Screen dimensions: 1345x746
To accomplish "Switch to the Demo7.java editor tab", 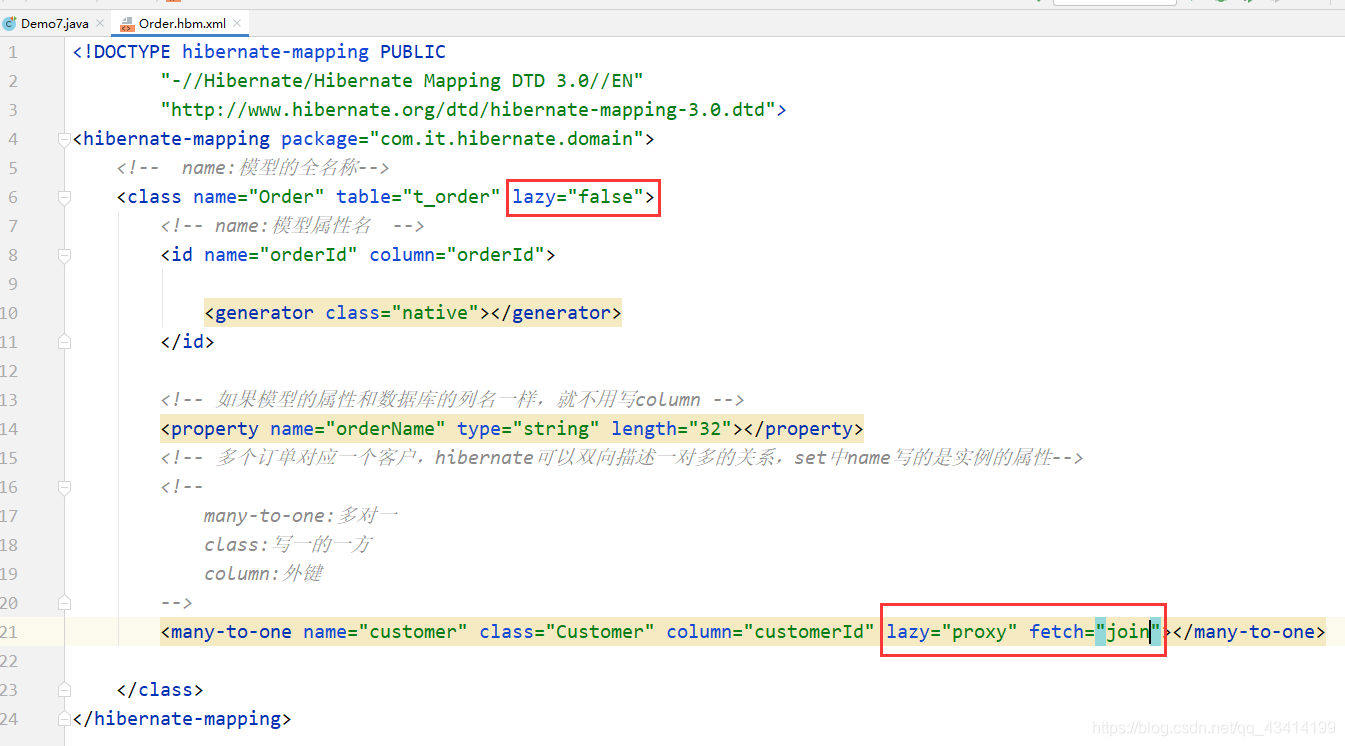I will (x=55, y=23).
